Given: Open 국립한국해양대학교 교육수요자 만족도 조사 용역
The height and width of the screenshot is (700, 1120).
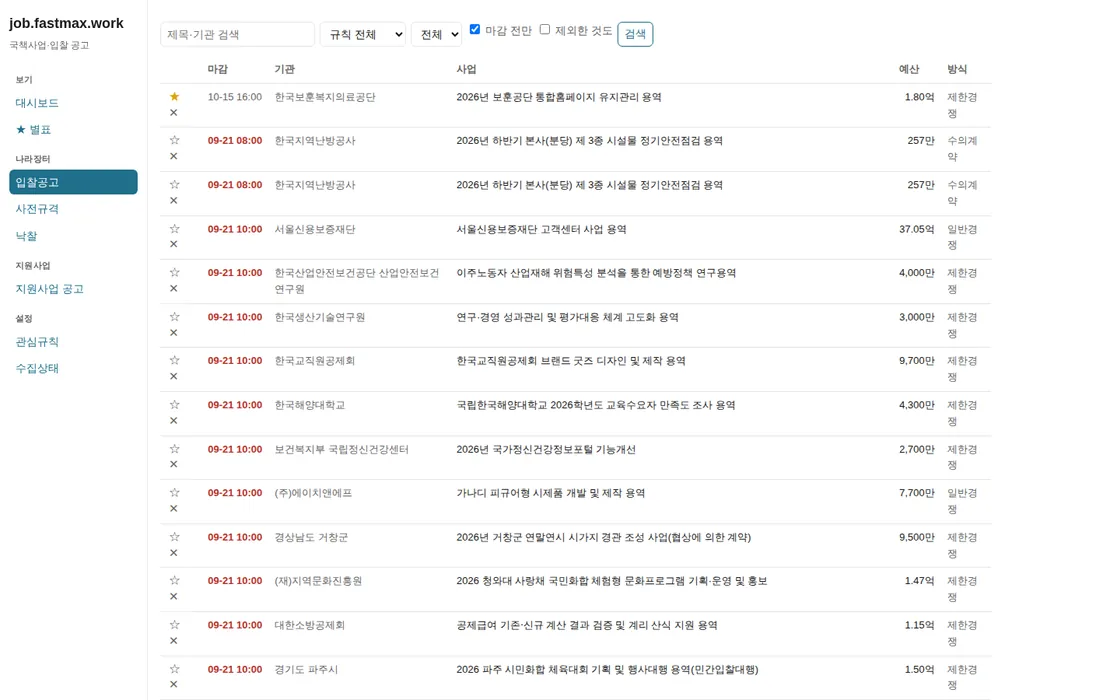Looking at the screenshot, I should pos(596,404).
